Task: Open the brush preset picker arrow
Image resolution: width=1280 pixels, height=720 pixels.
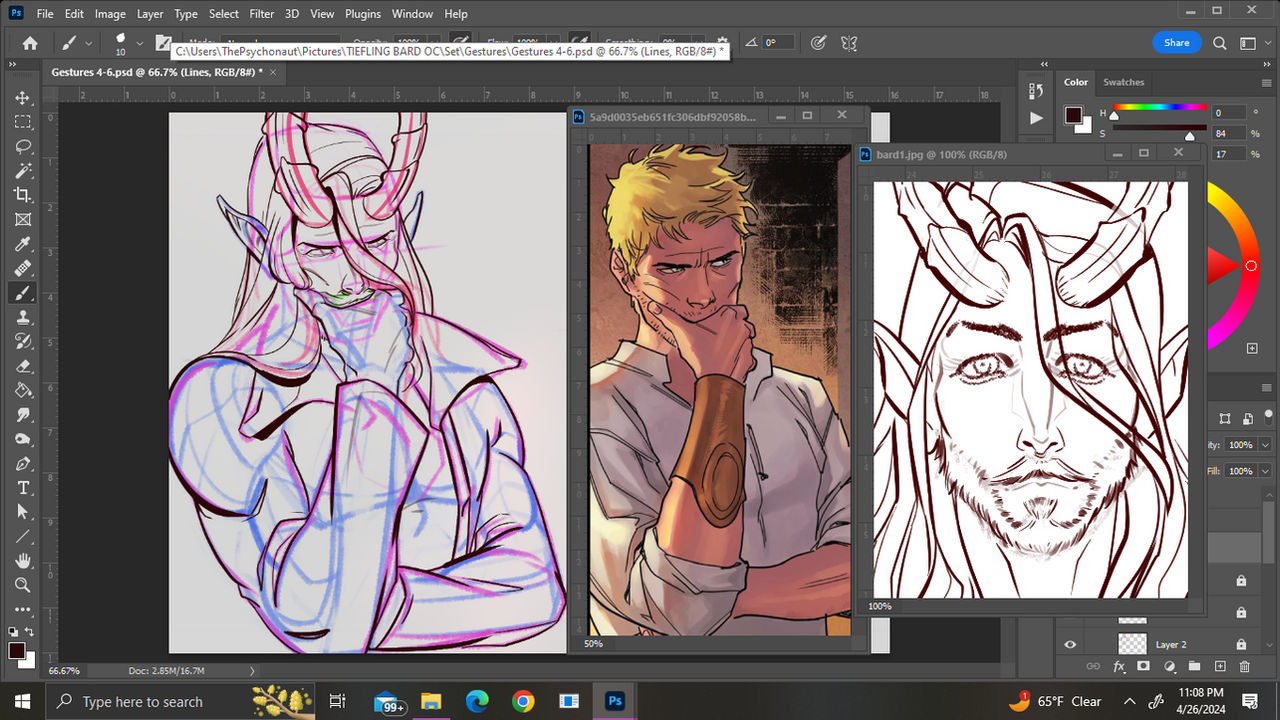Action: [x=137, y=43]
